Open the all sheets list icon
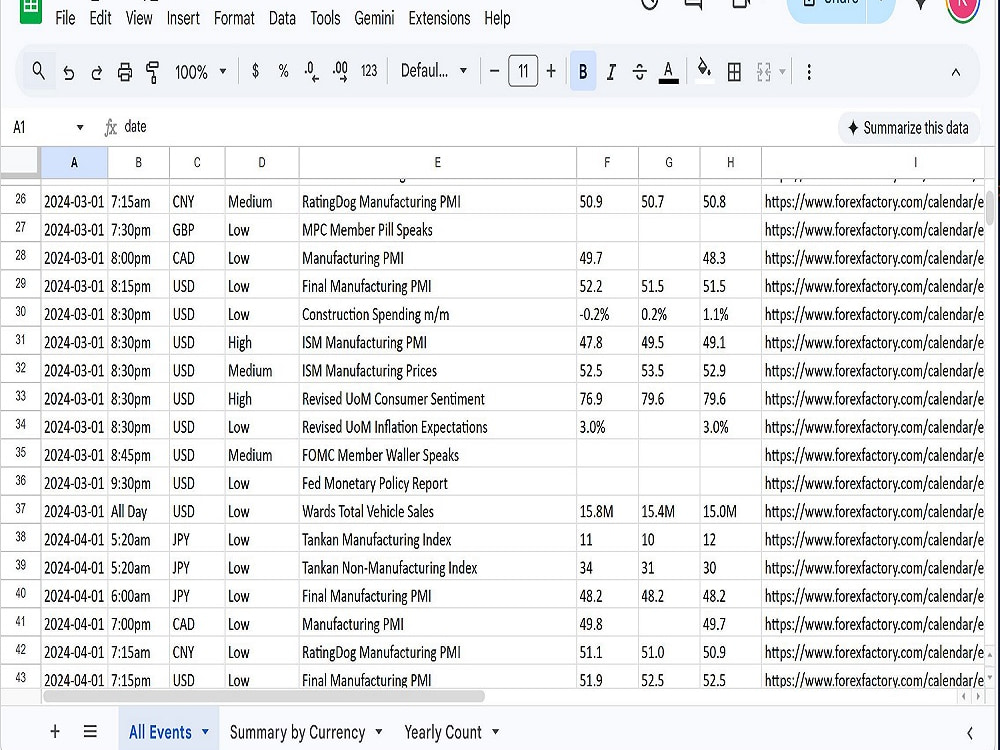Image resolution: width=1000 pixels, height=750 pixels. (90, 732)
